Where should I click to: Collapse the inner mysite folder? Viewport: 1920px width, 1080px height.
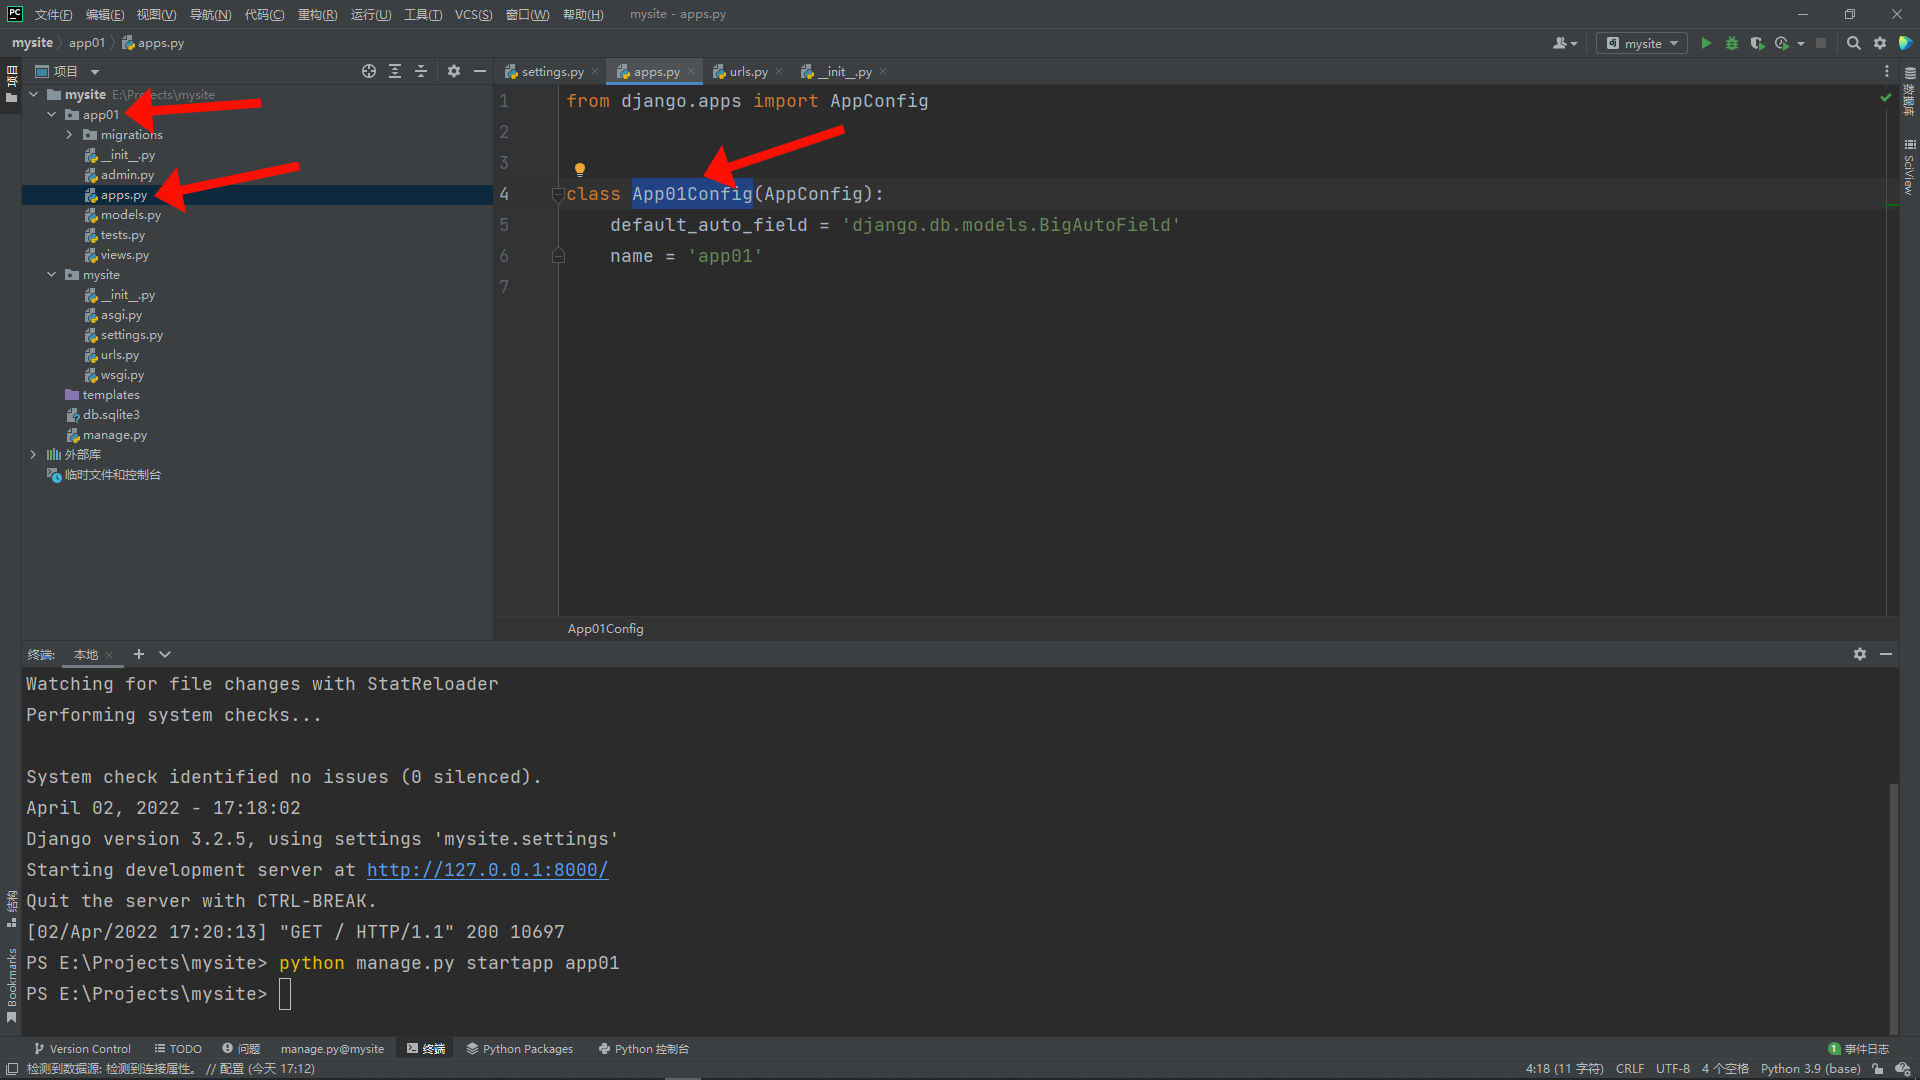coord(52,275)
